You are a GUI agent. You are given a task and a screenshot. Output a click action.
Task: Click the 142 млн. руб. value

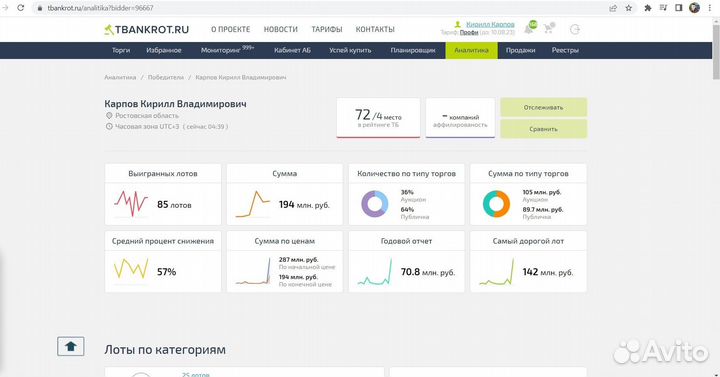coord(548,272)
